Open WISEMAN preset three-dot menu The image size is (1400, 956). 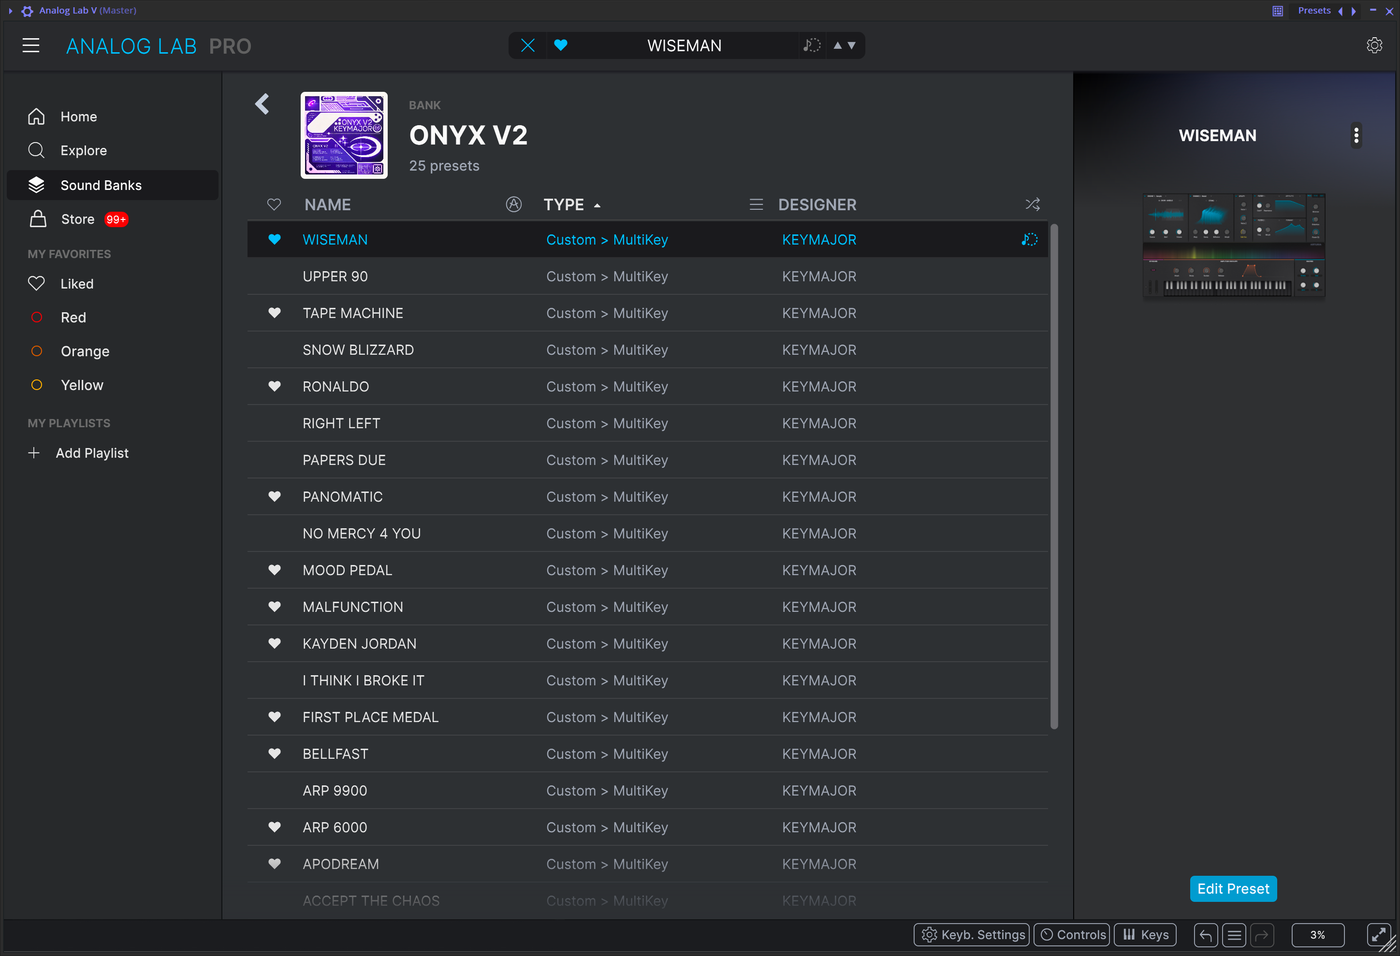tap(1356, 135)
